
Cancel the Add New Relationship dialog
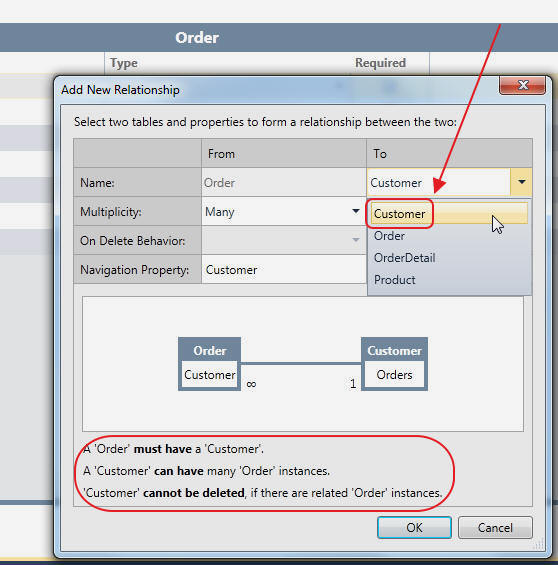(495, 528)
